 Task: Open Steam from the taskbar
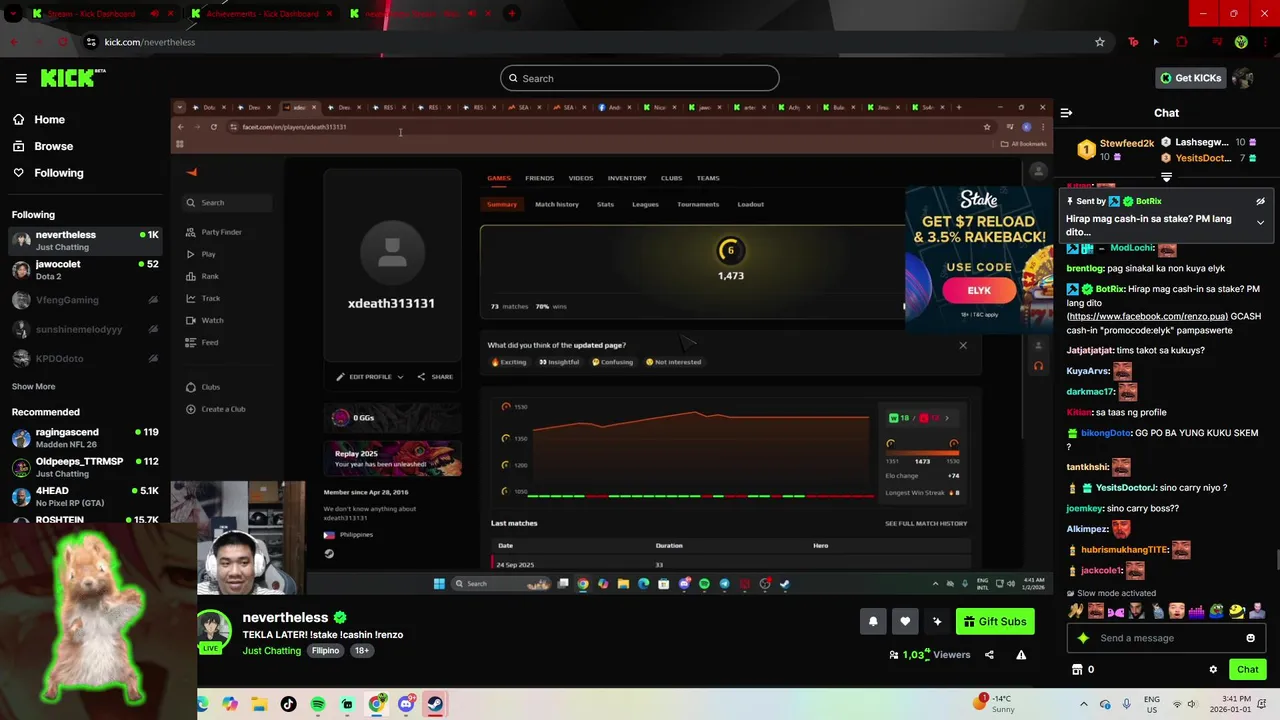click(435, 704)
